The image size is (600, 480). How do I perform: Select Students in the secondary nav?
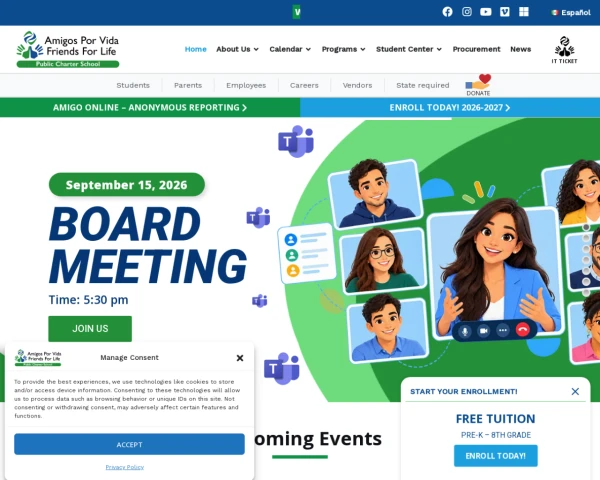point(133,85)
